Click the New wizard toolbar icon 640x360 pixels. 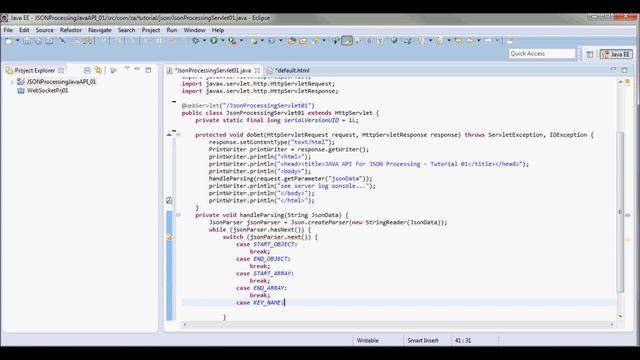click(9, 41)
